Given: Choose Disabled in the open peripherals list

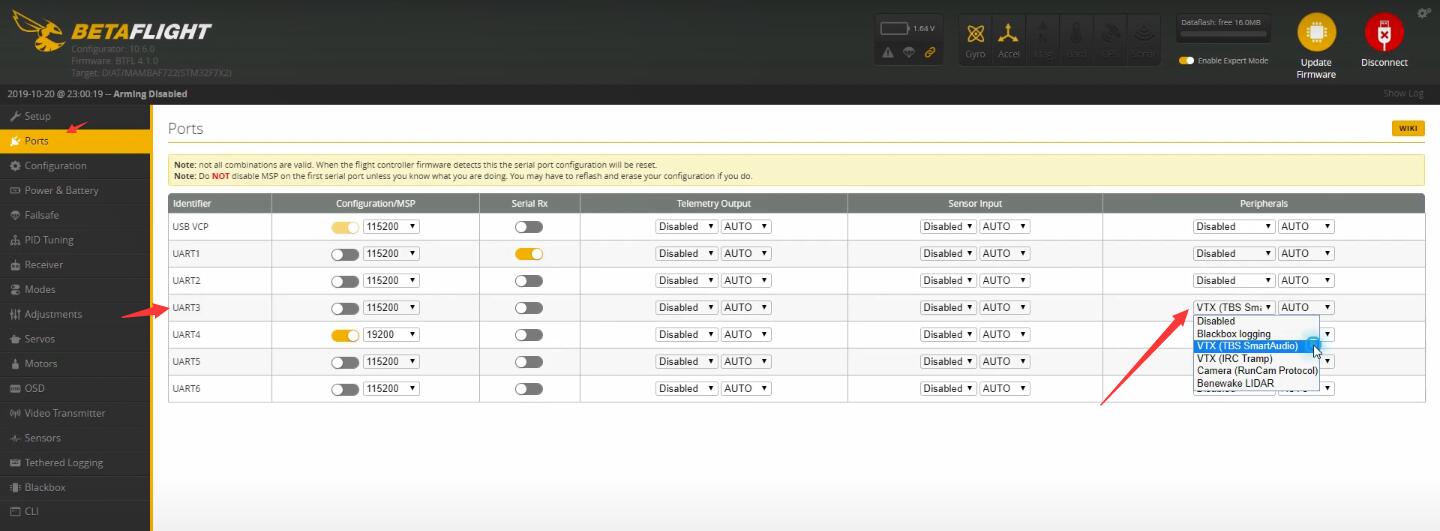Looking at the screenshot, I should pyautogui.click(x=1256, y=321).
